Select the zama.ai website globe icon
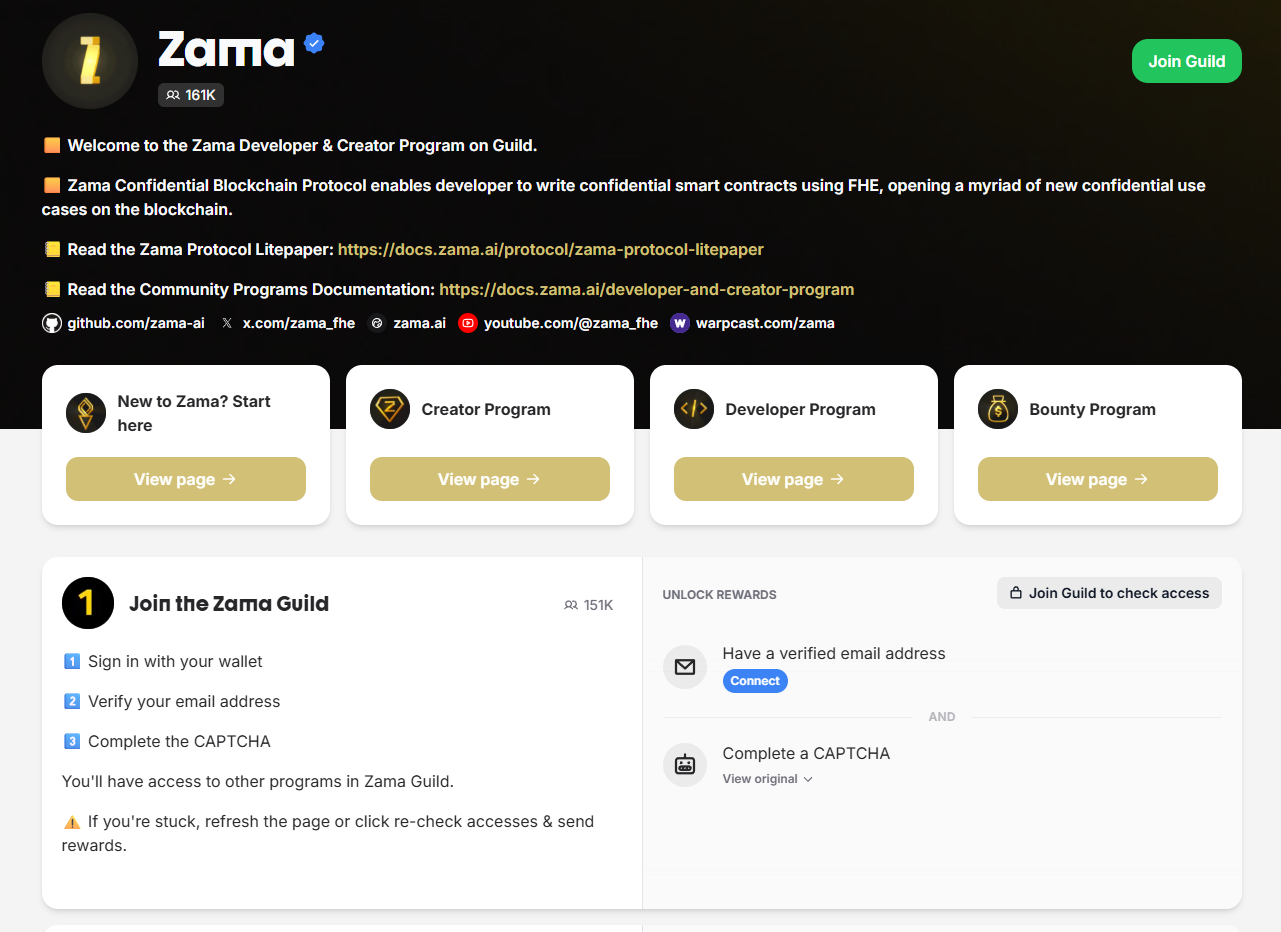Viewport: 1281px width, 932px height. (377, 323)
